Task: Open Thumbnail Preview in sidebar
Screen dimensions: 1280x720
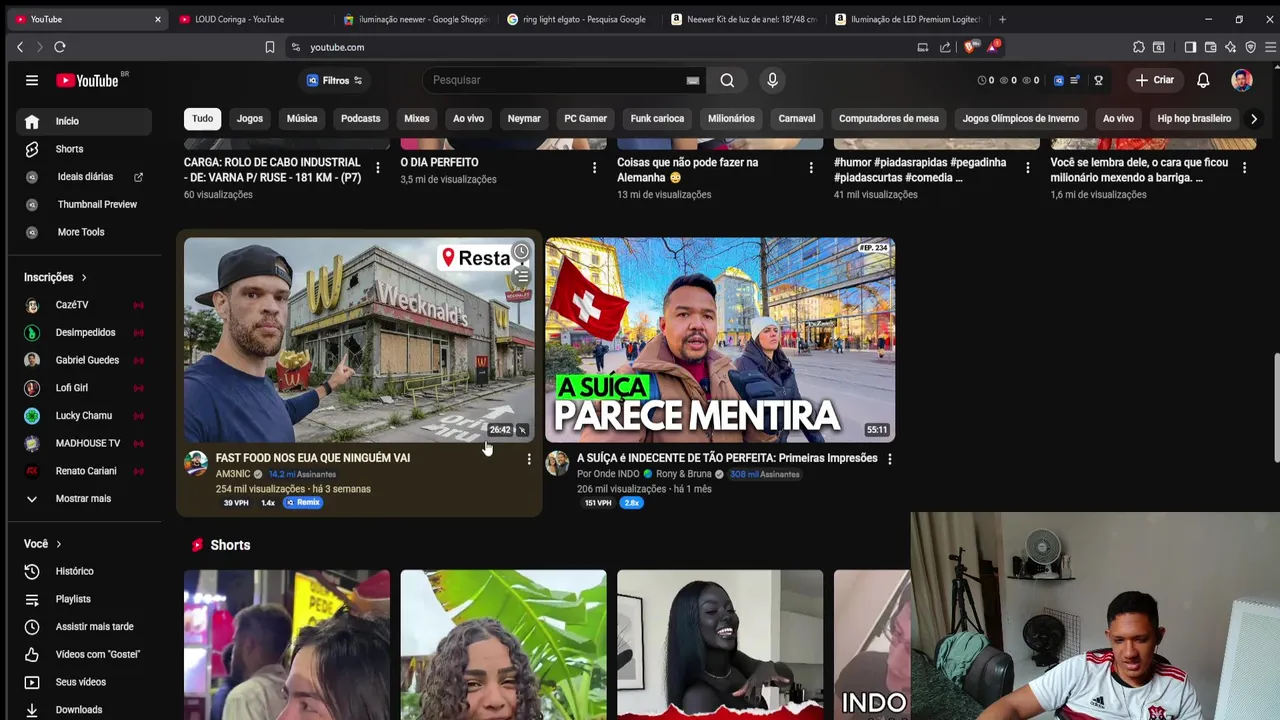Action: 84,204
